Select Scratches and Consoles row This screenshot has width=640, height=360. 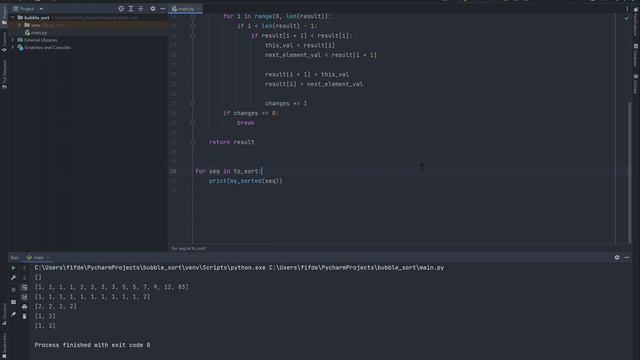[88, 47]
